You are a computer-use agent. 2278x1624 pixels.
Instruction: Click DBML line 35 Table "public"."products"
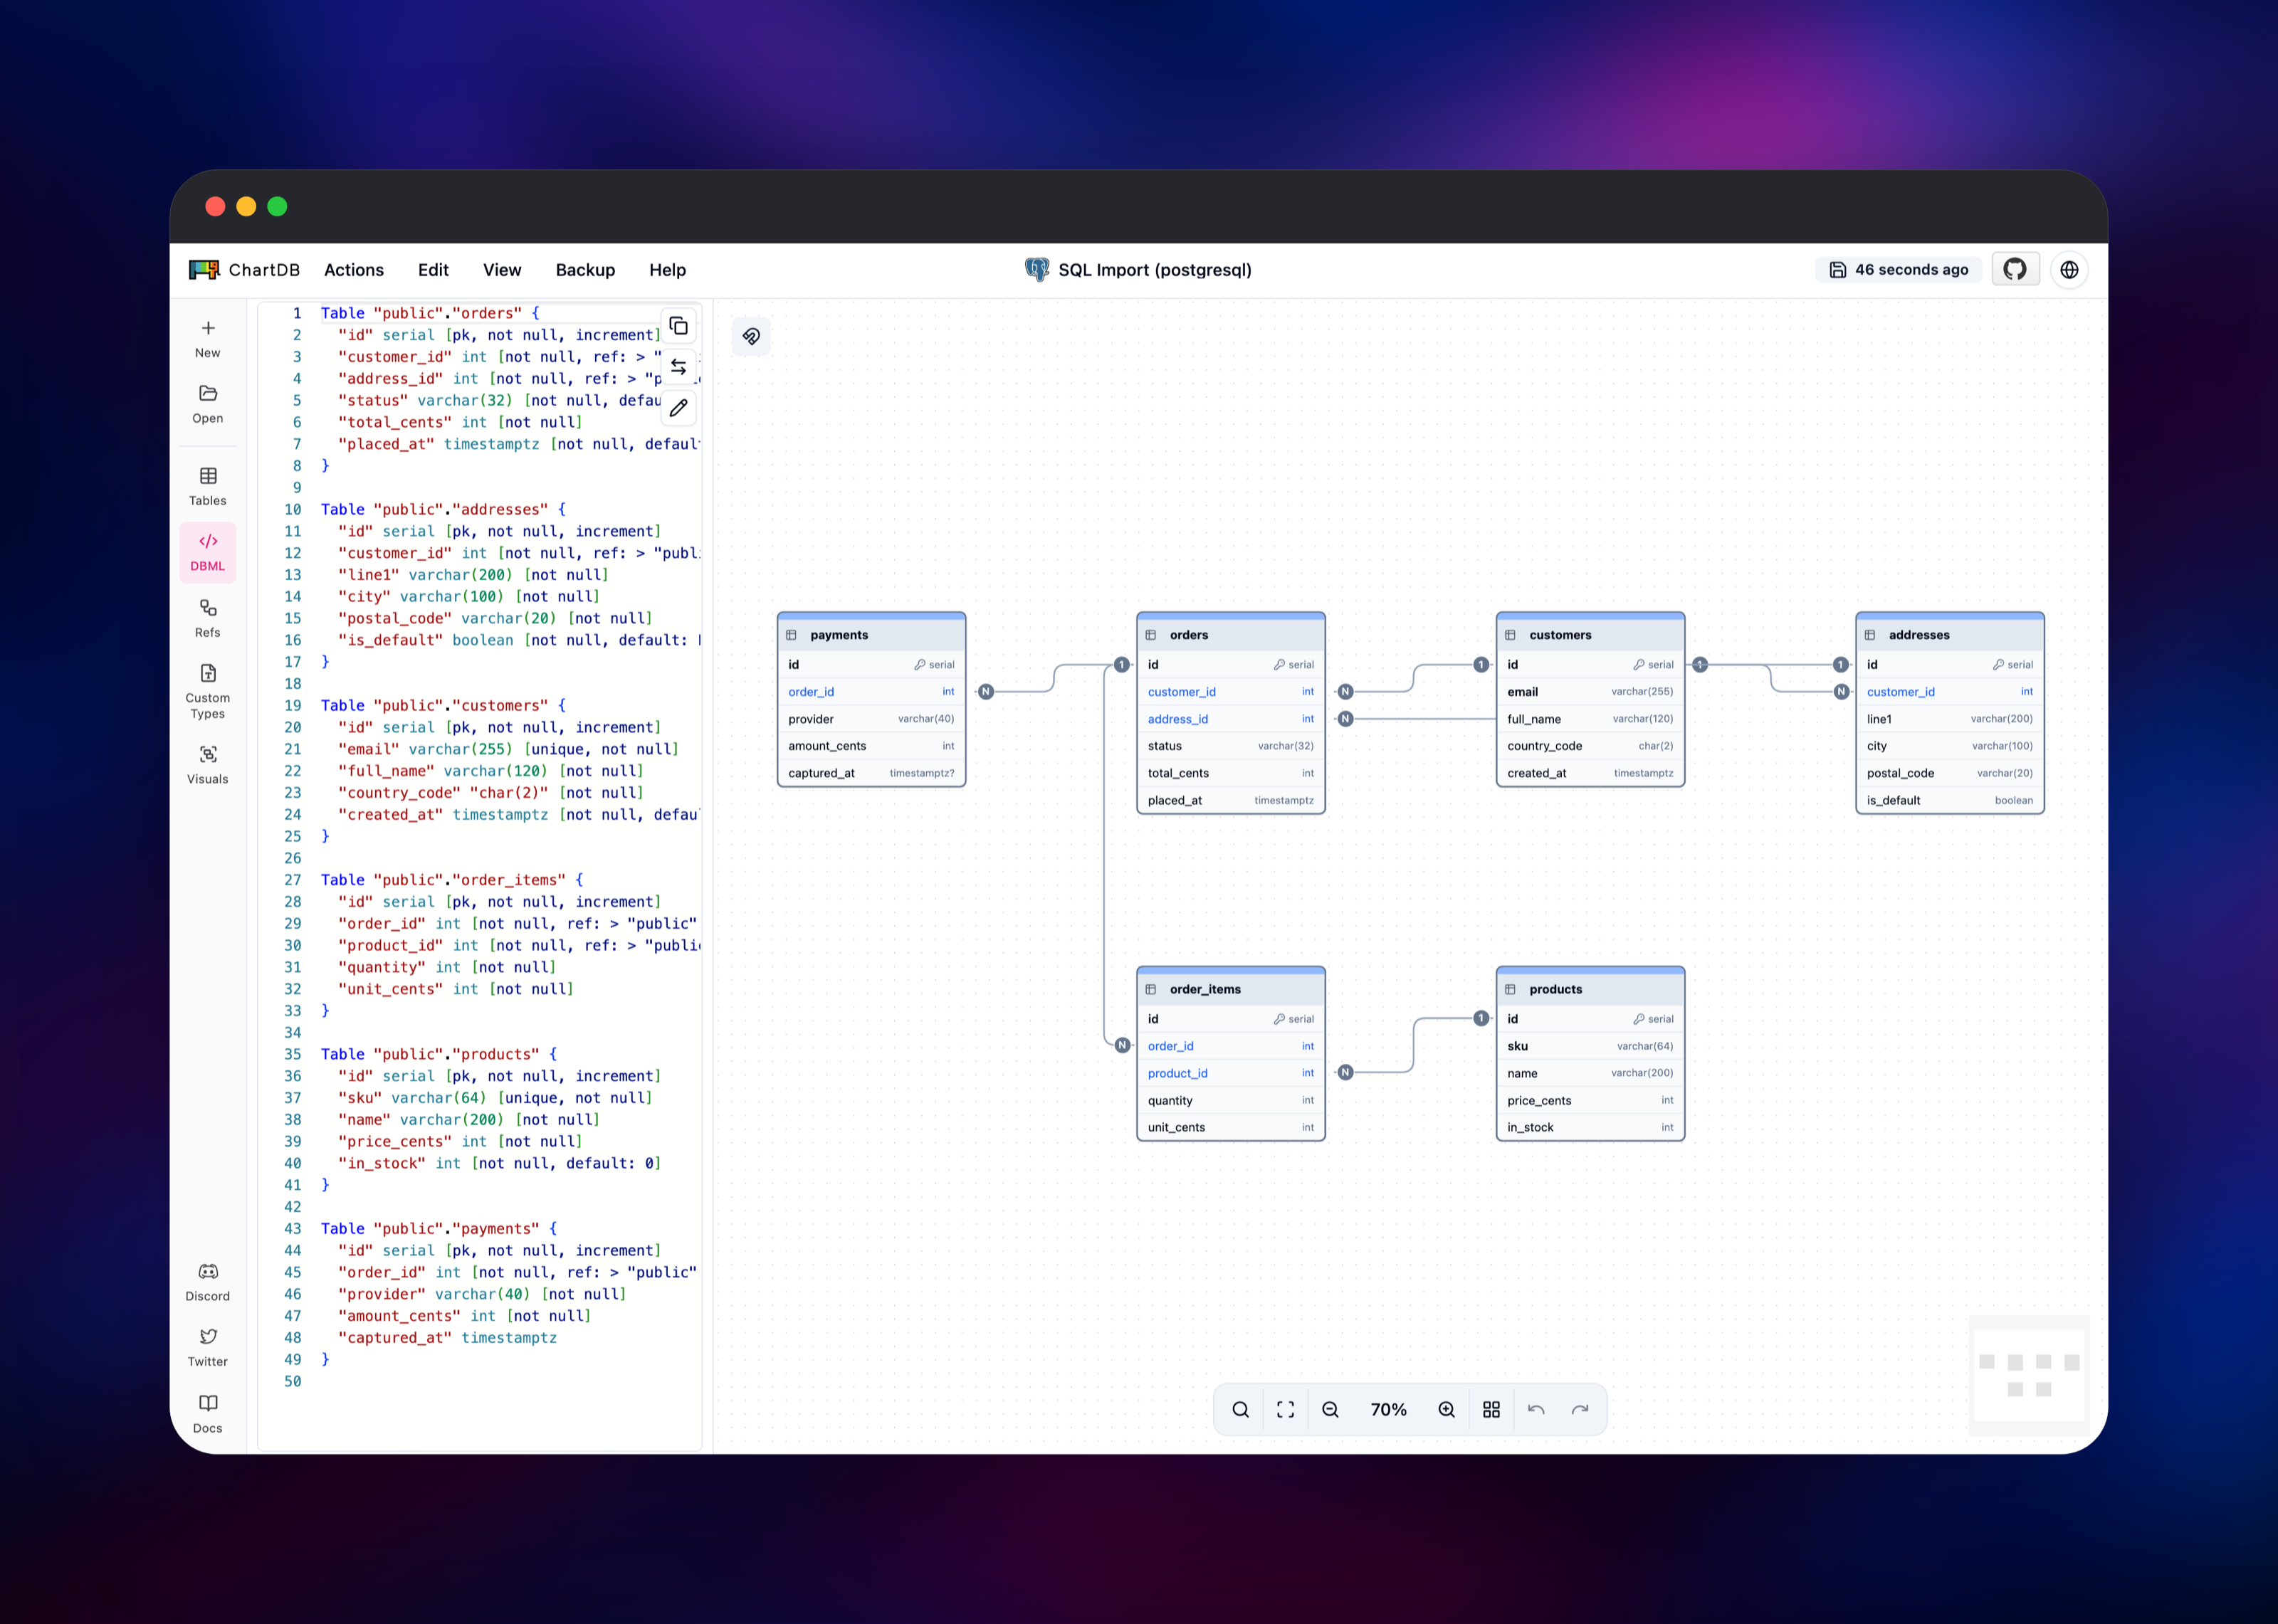coord(439,1054)
